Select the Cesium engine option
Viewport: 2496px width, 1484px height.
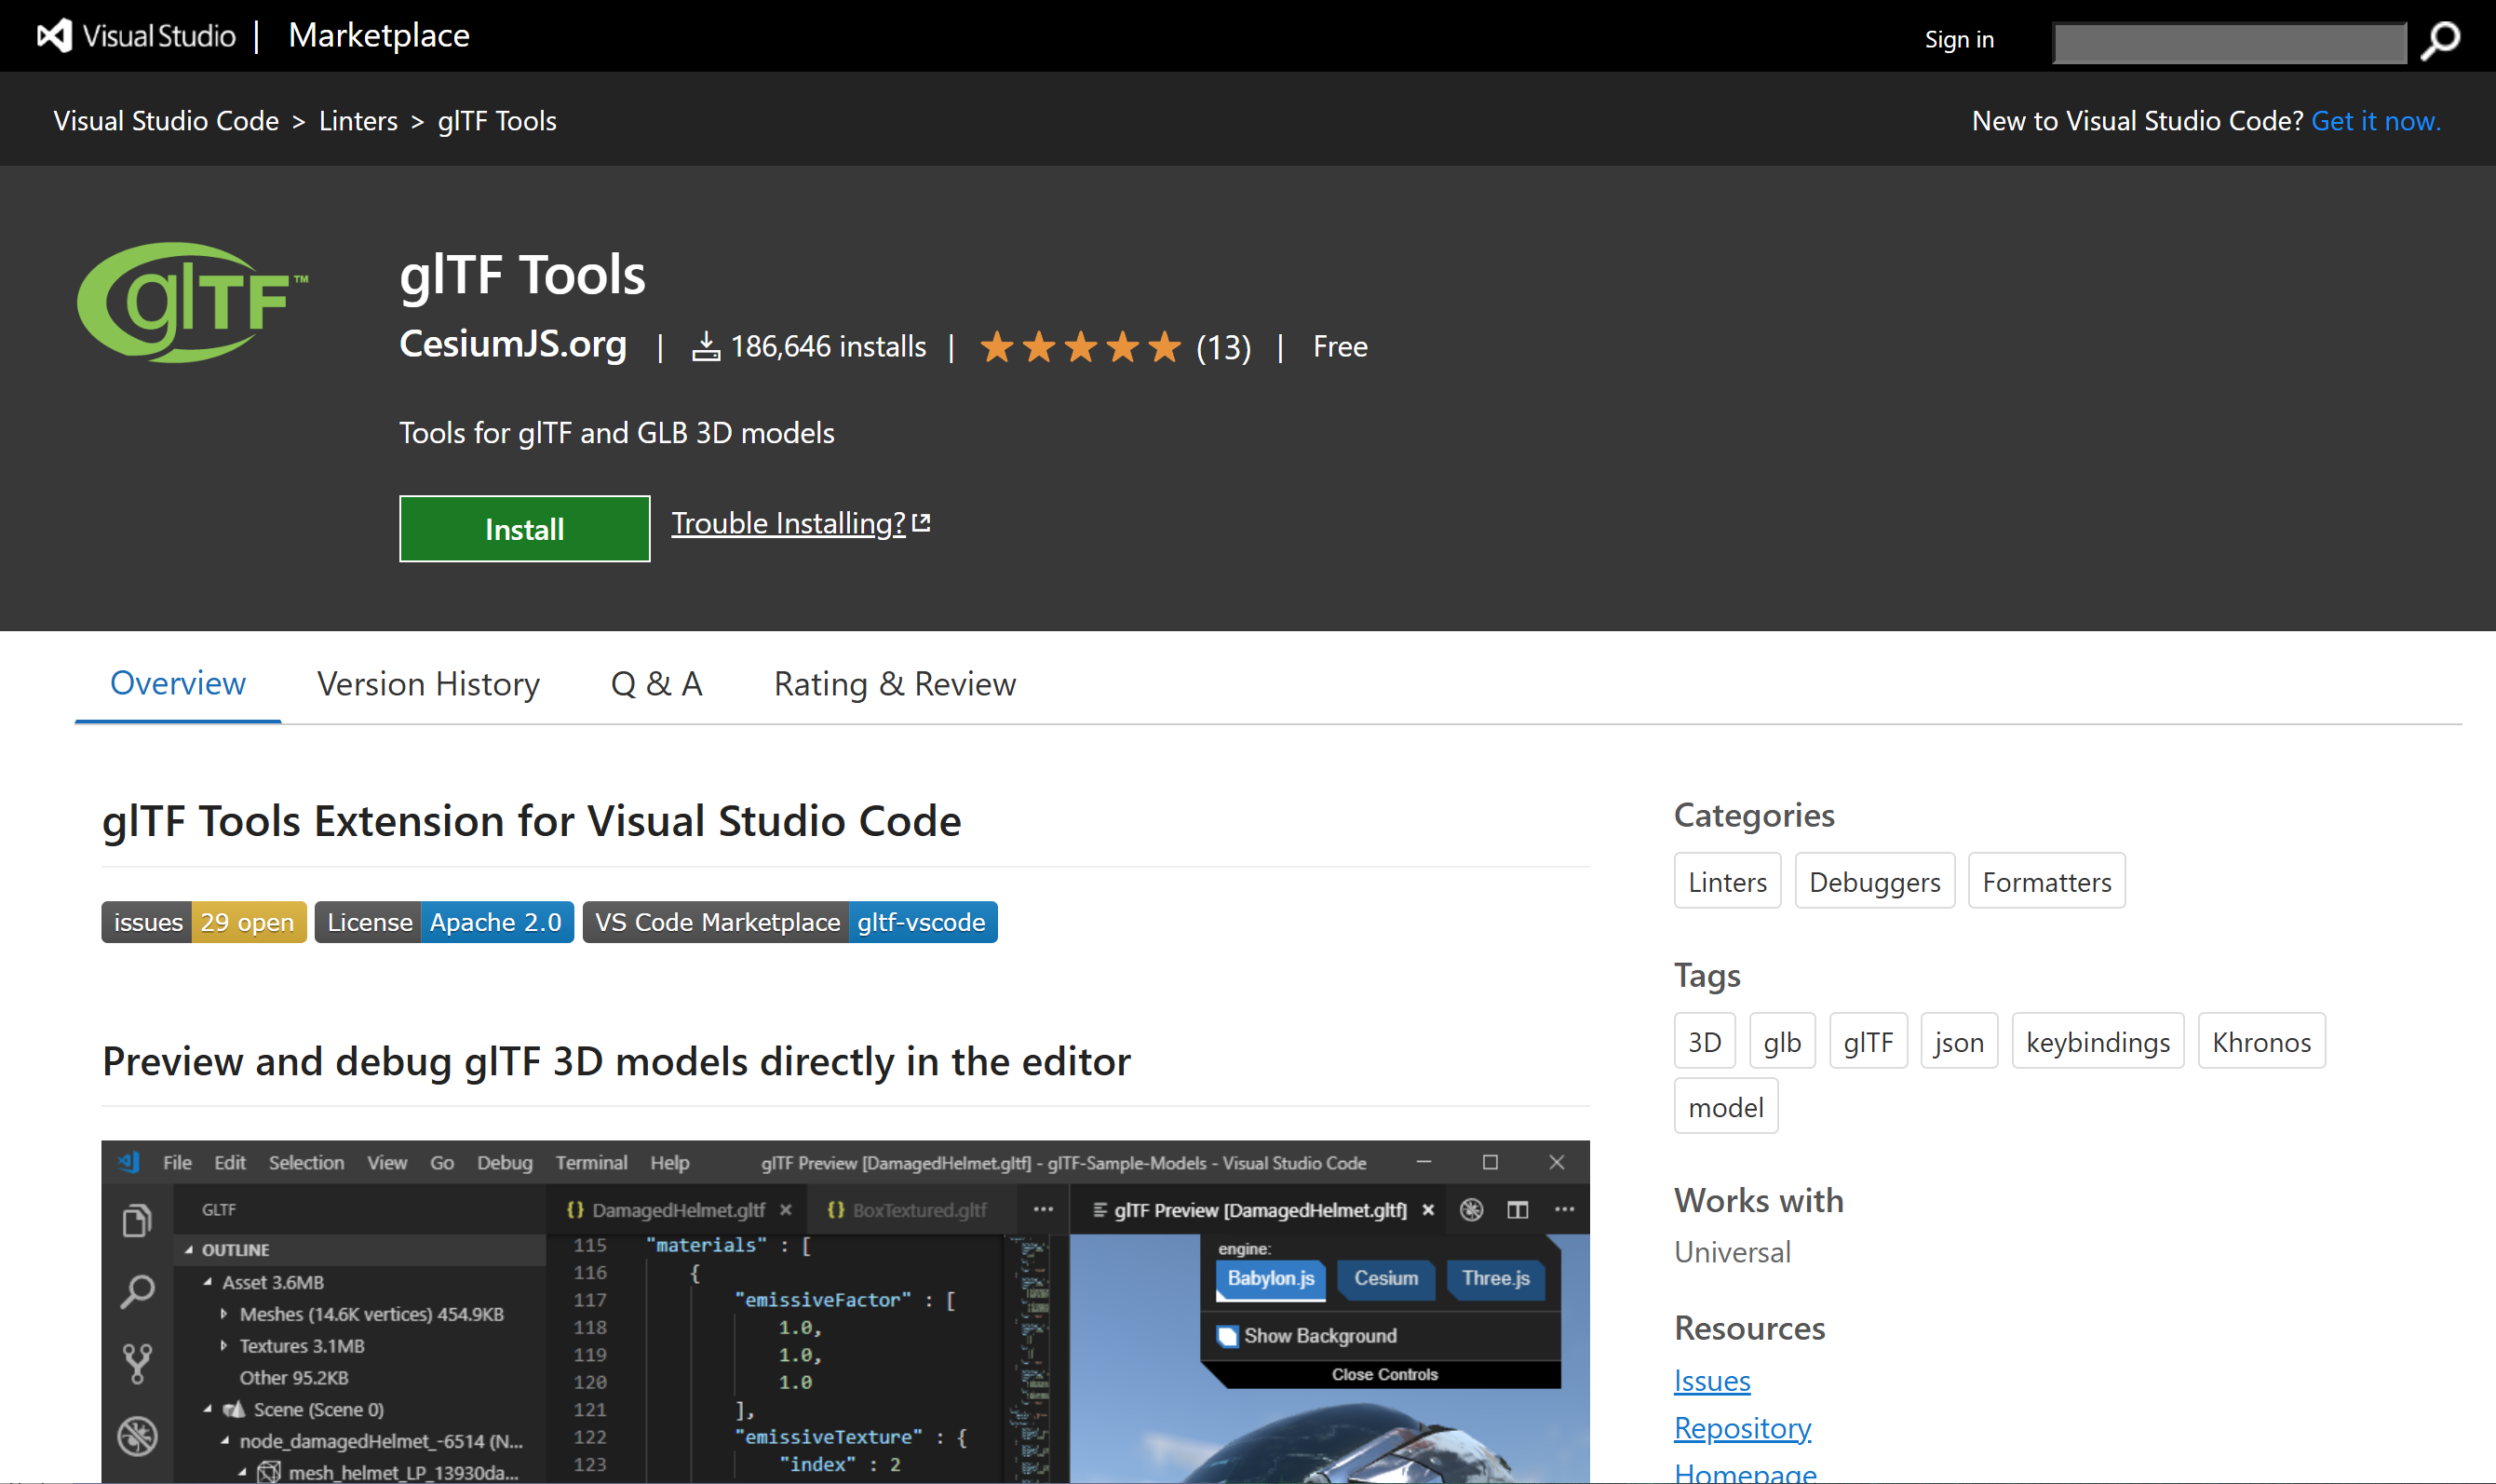point(1385,1278)
